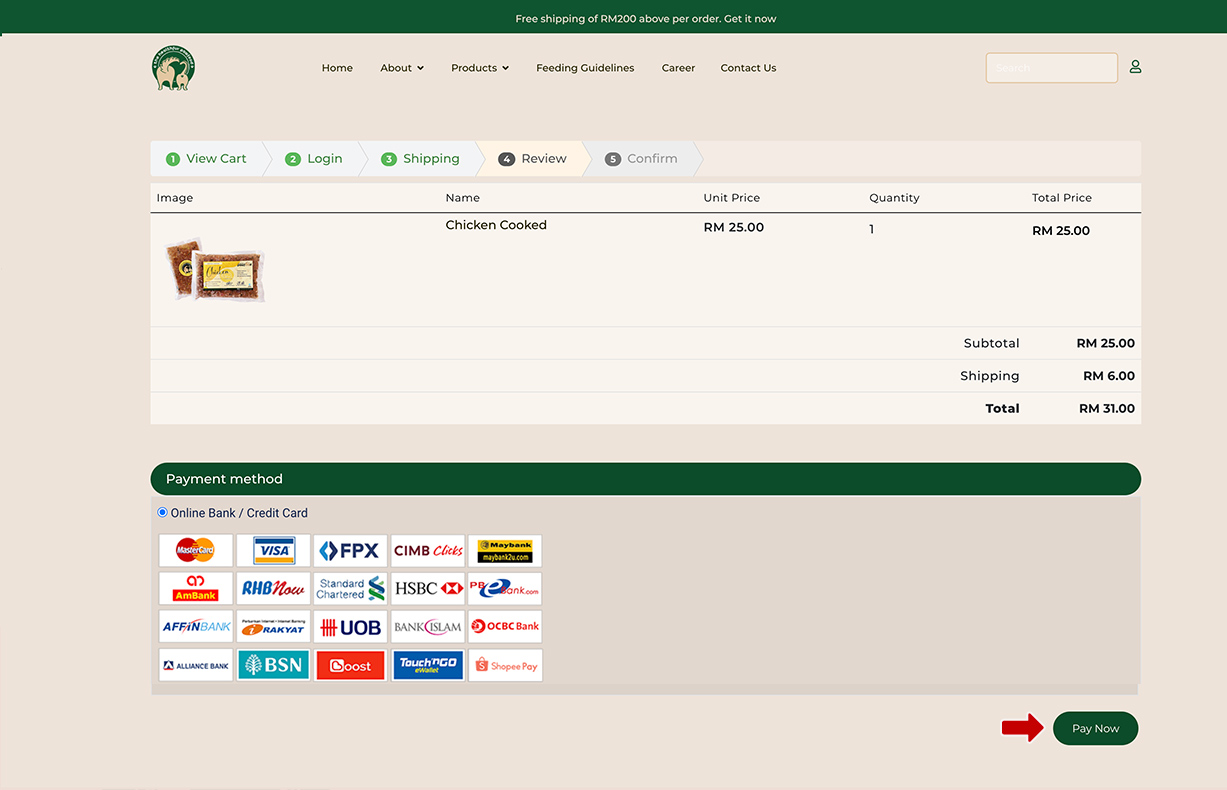Open the Feeding Guidelines menu item

click(585, 68)
